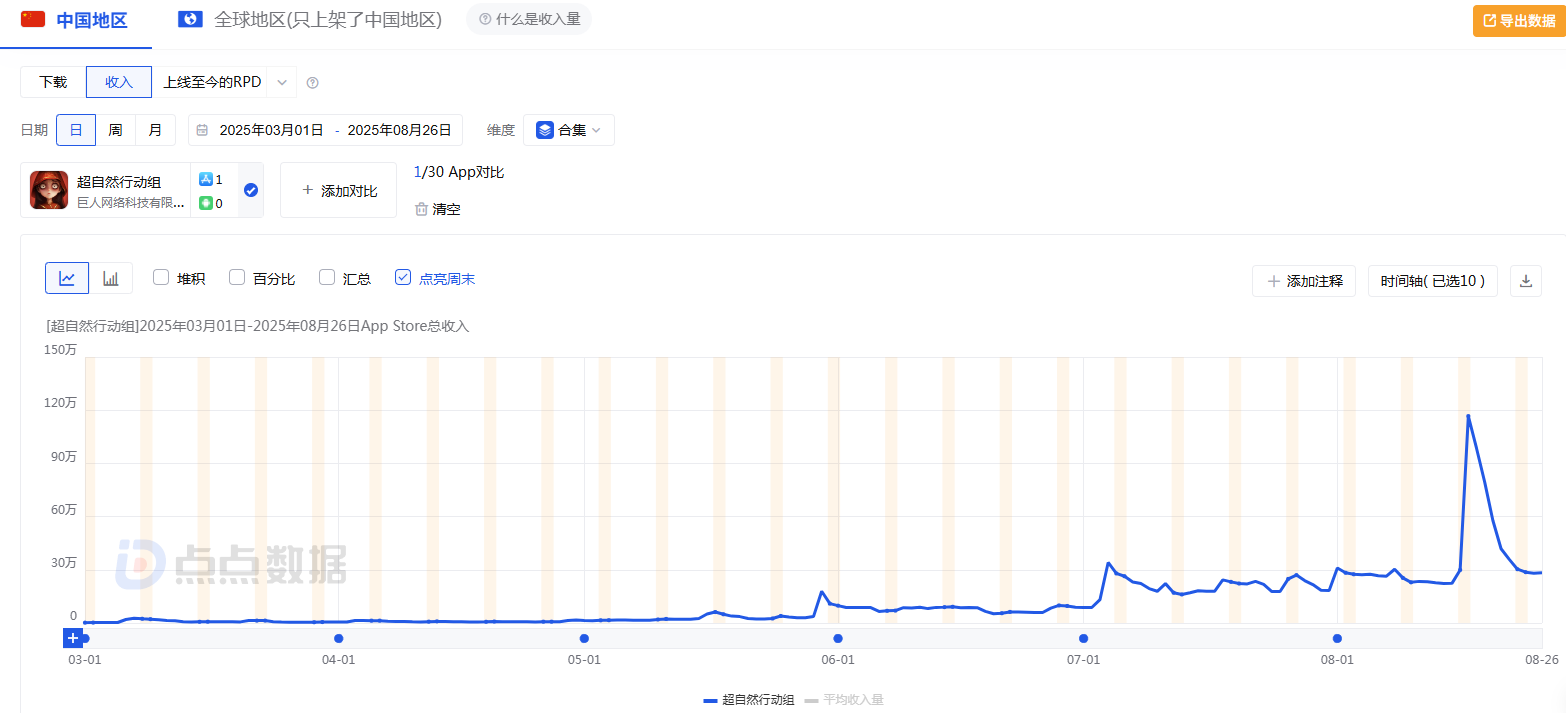Viewport: 1566px width, 713px height.
Task: Click the 添加对比 button
Action: click(x=339, y=190)
